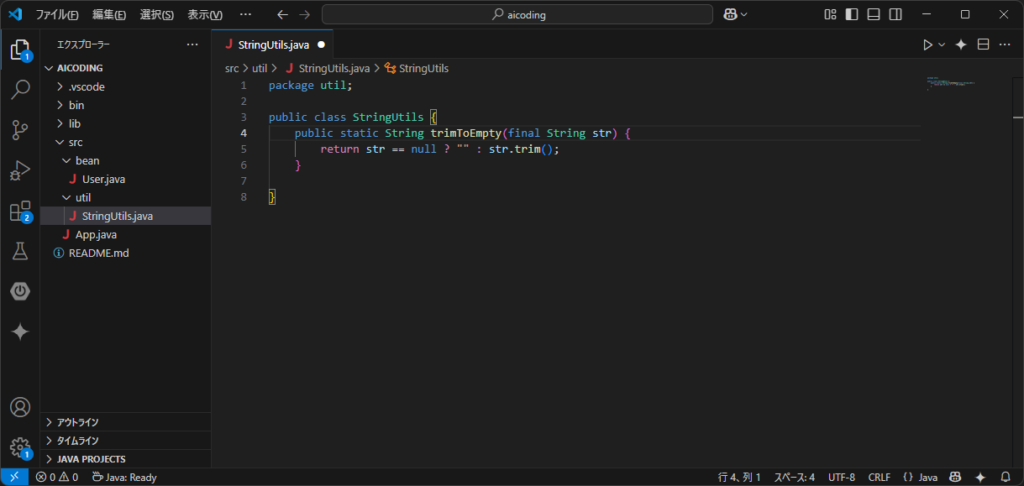The image size is (1024, 486).
Task: Open the 編集 menu
Action: 109,14
